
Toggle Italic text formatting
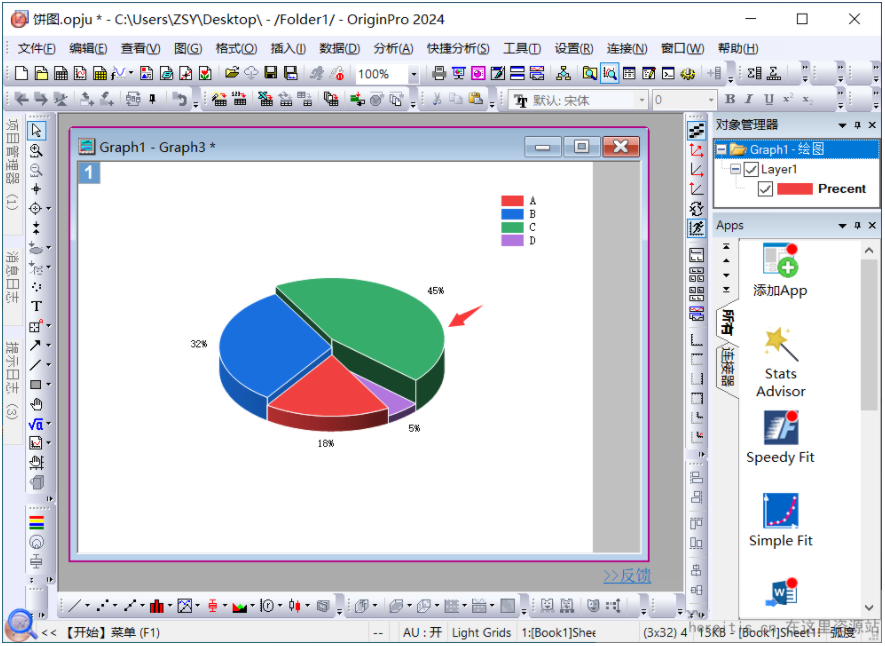[x=749, y=99]
